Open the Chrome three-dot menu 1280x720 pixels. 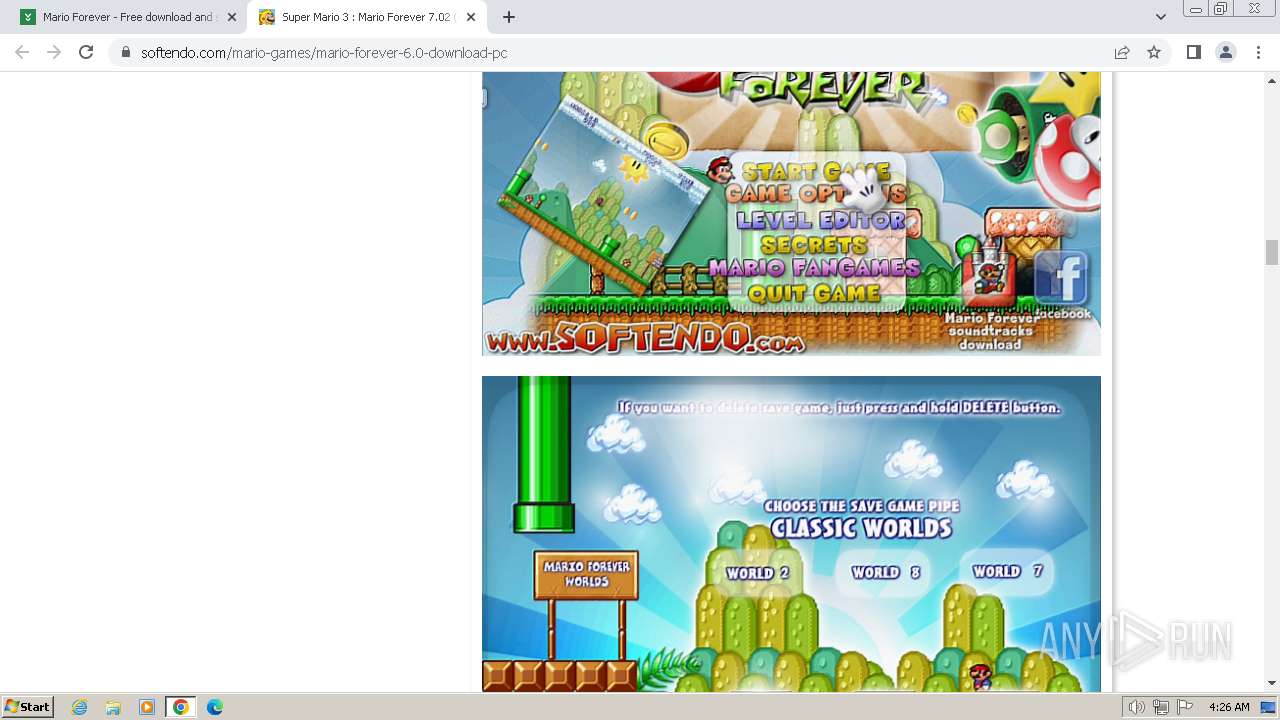pos(1259,52)
